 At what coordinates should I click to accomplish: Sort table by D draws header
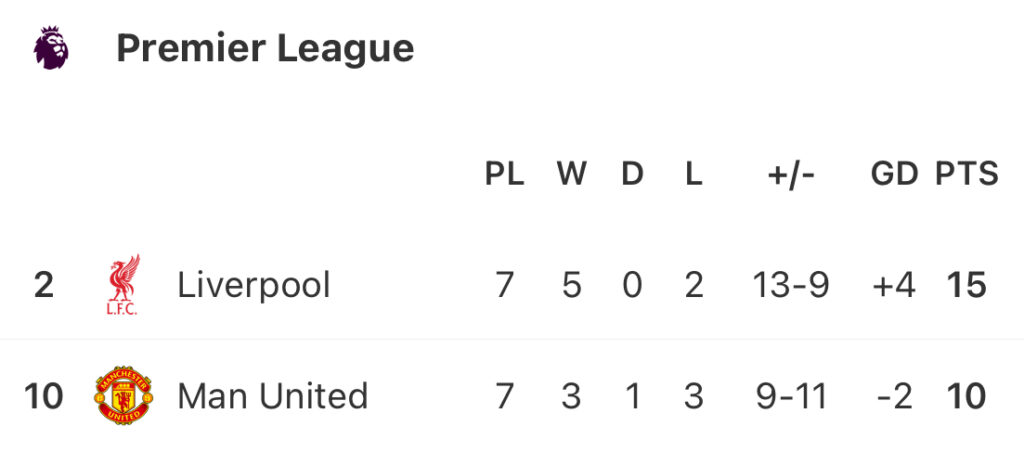pos(632,174)
